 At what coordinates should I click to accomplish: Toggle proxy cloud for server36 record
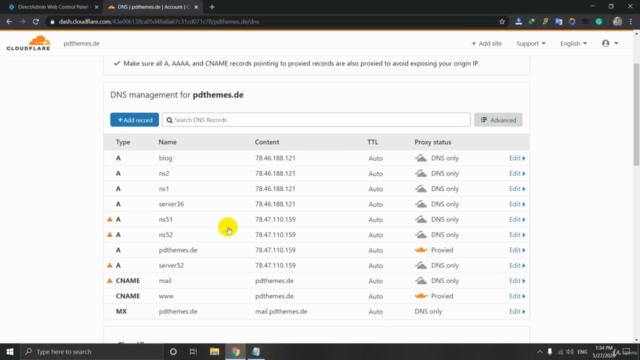tap(421, 204)
